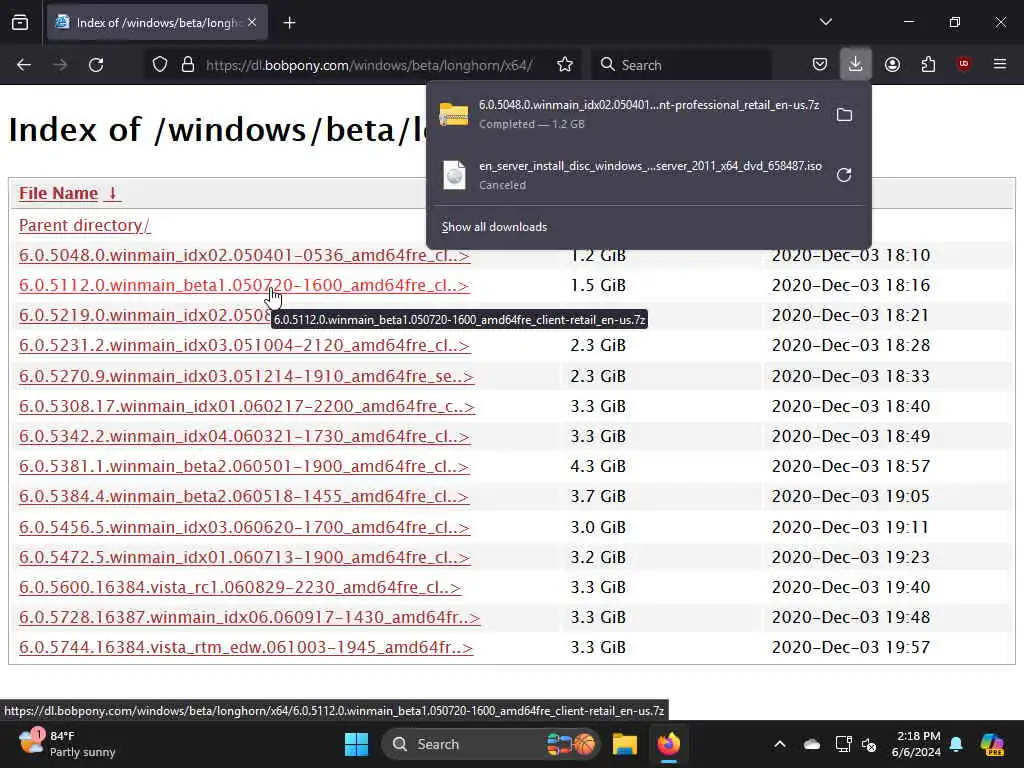Select canceled en_server_install_disc download entry
This screenshot has width=1024, height=768.
click(630, 175)
